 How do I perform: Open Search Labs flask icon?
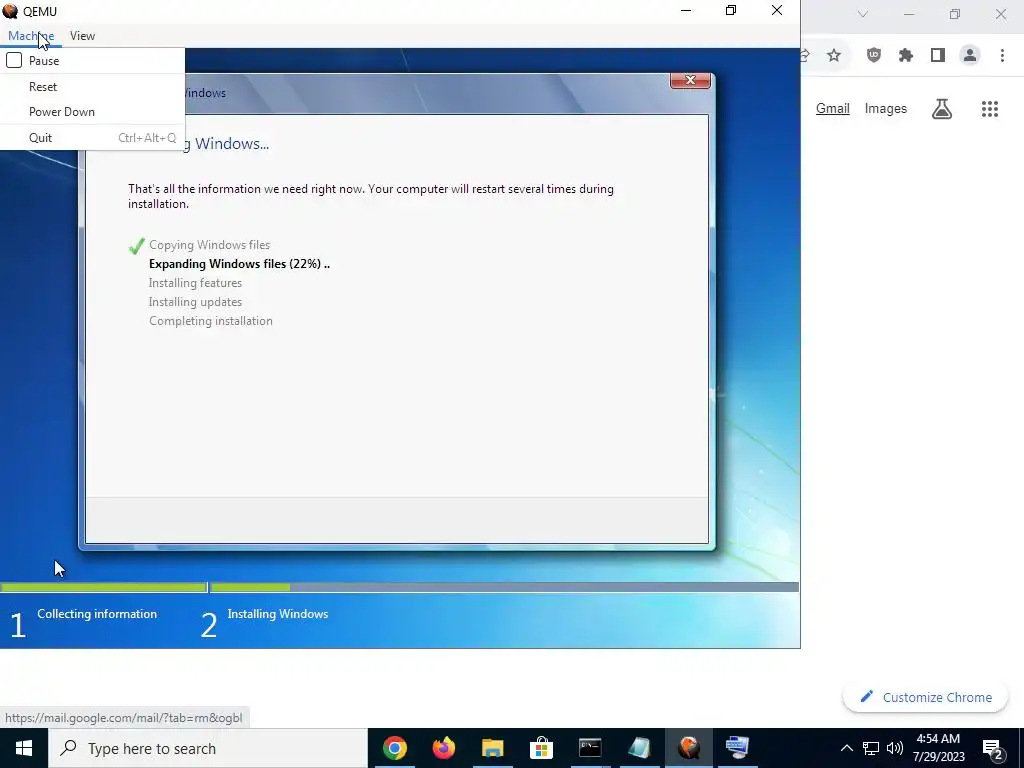tap(942, 108)
